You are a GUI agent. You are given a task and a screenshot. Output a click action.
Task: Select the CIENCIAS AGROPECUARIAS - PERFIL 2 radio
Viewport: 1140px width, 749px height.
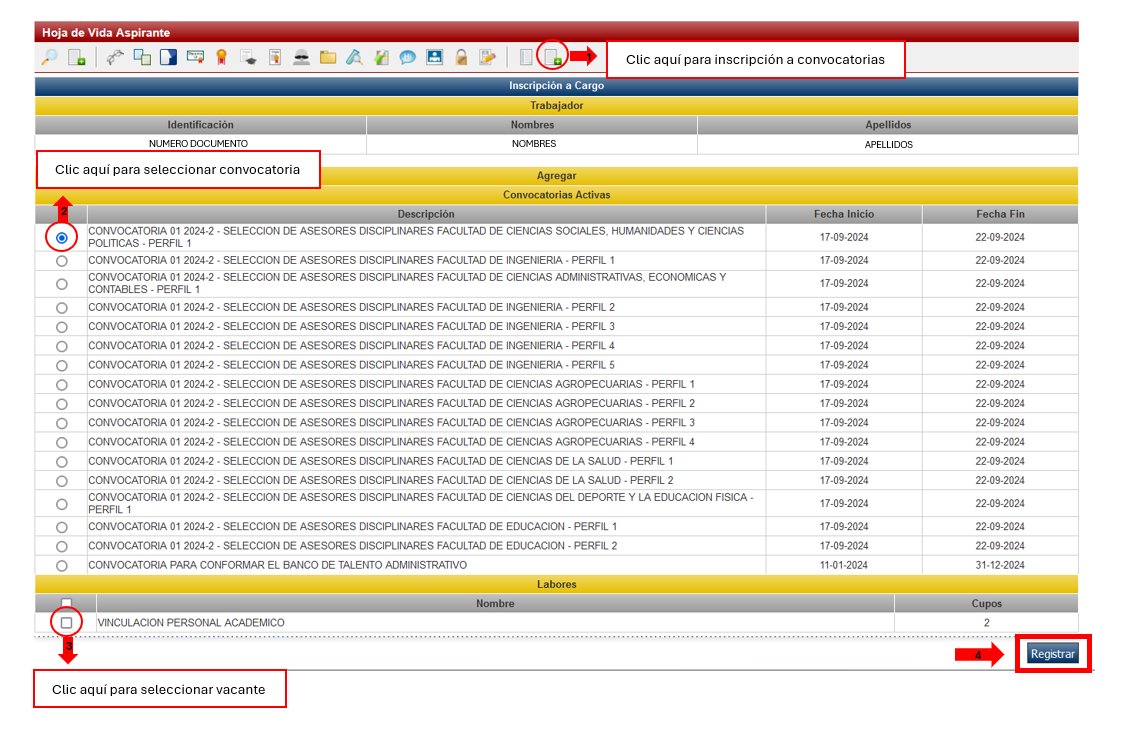pos(62,404)
